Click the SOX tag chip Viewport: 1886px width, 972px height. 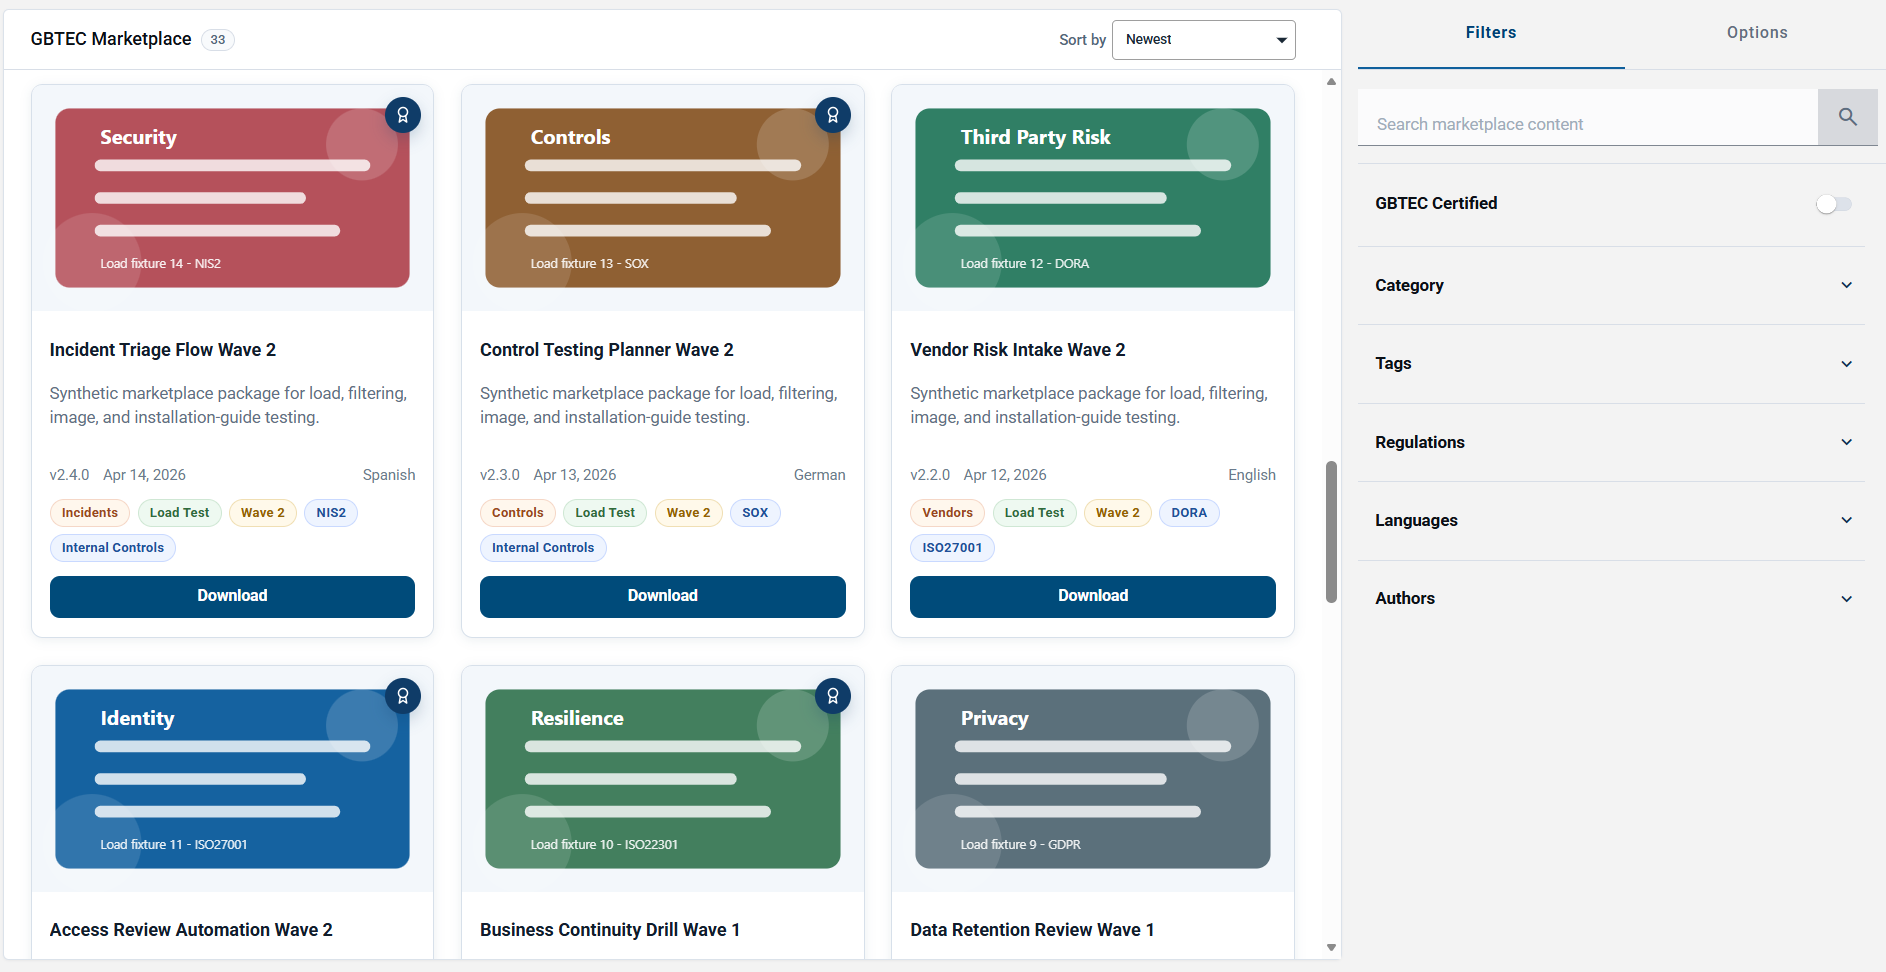point(755,513)
